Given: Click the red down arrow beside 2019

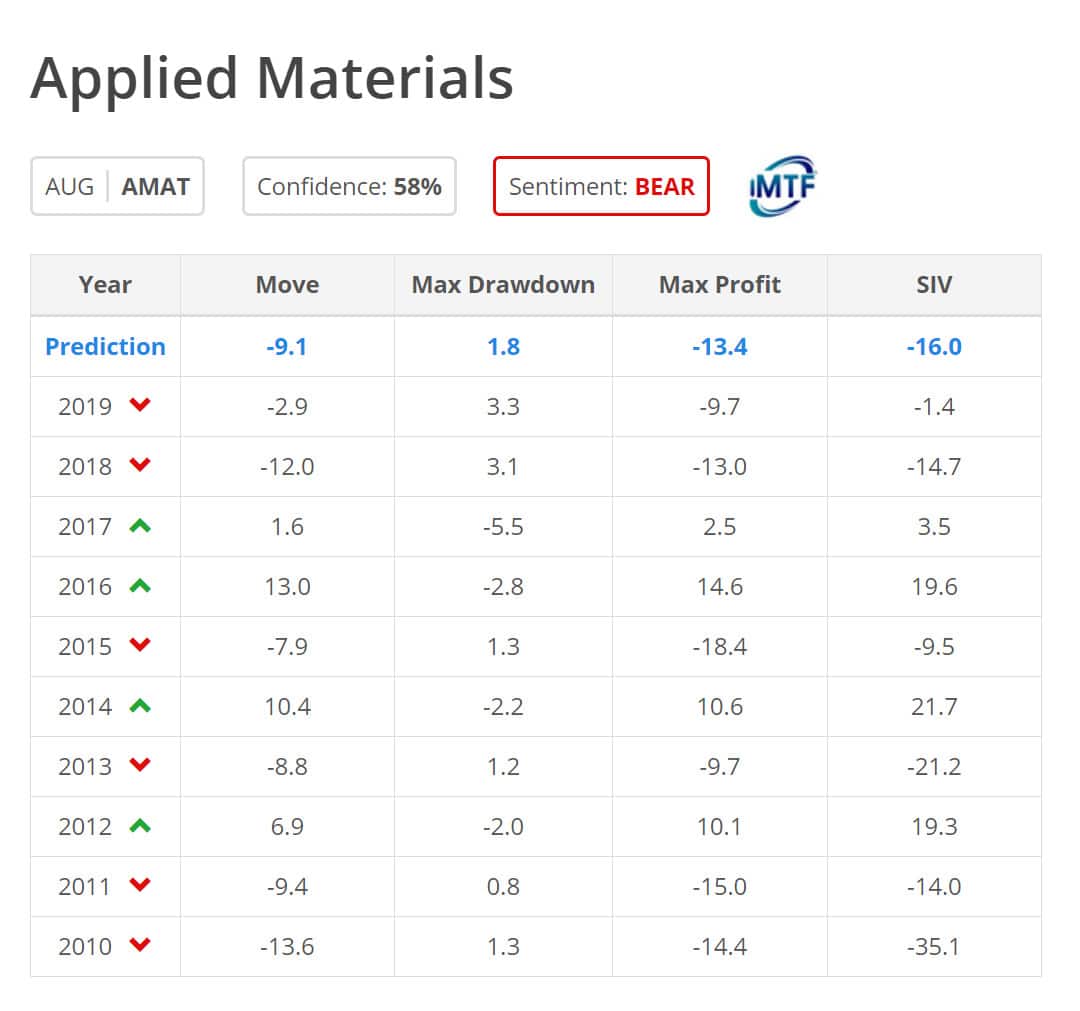Looking at the screenshot, I should pyautogui.click(x=140, y=405).
